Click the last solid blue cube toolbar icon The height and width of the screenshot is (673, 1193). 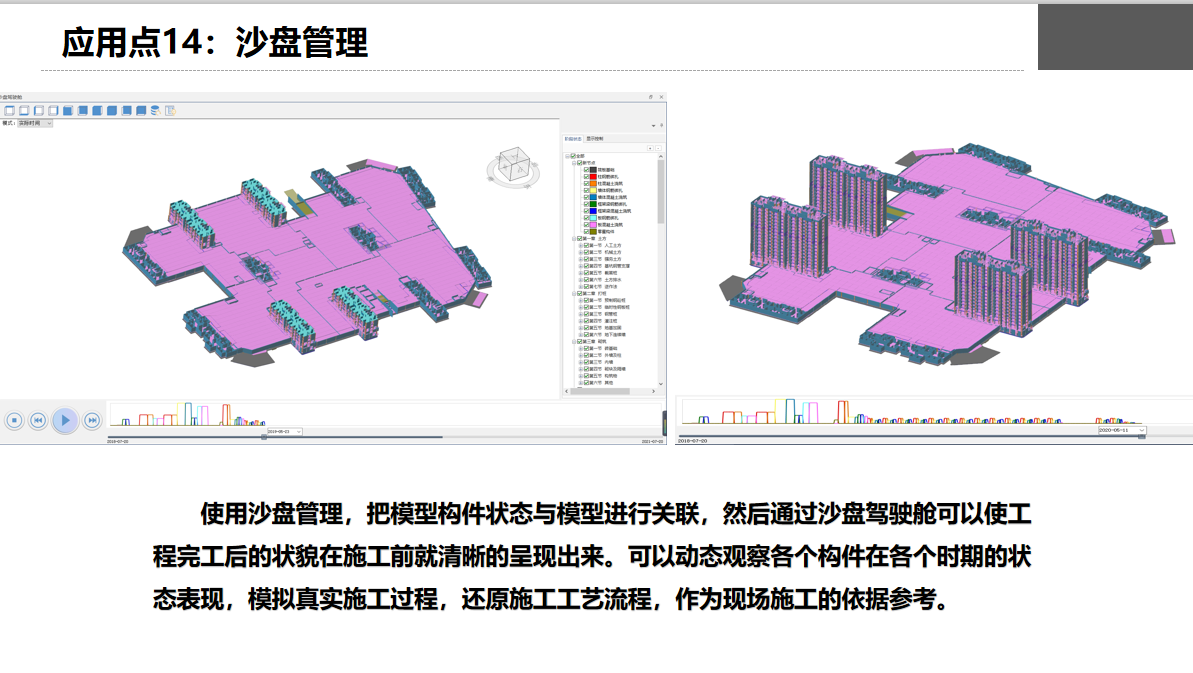pyautogui.click(x=141, y=110)
